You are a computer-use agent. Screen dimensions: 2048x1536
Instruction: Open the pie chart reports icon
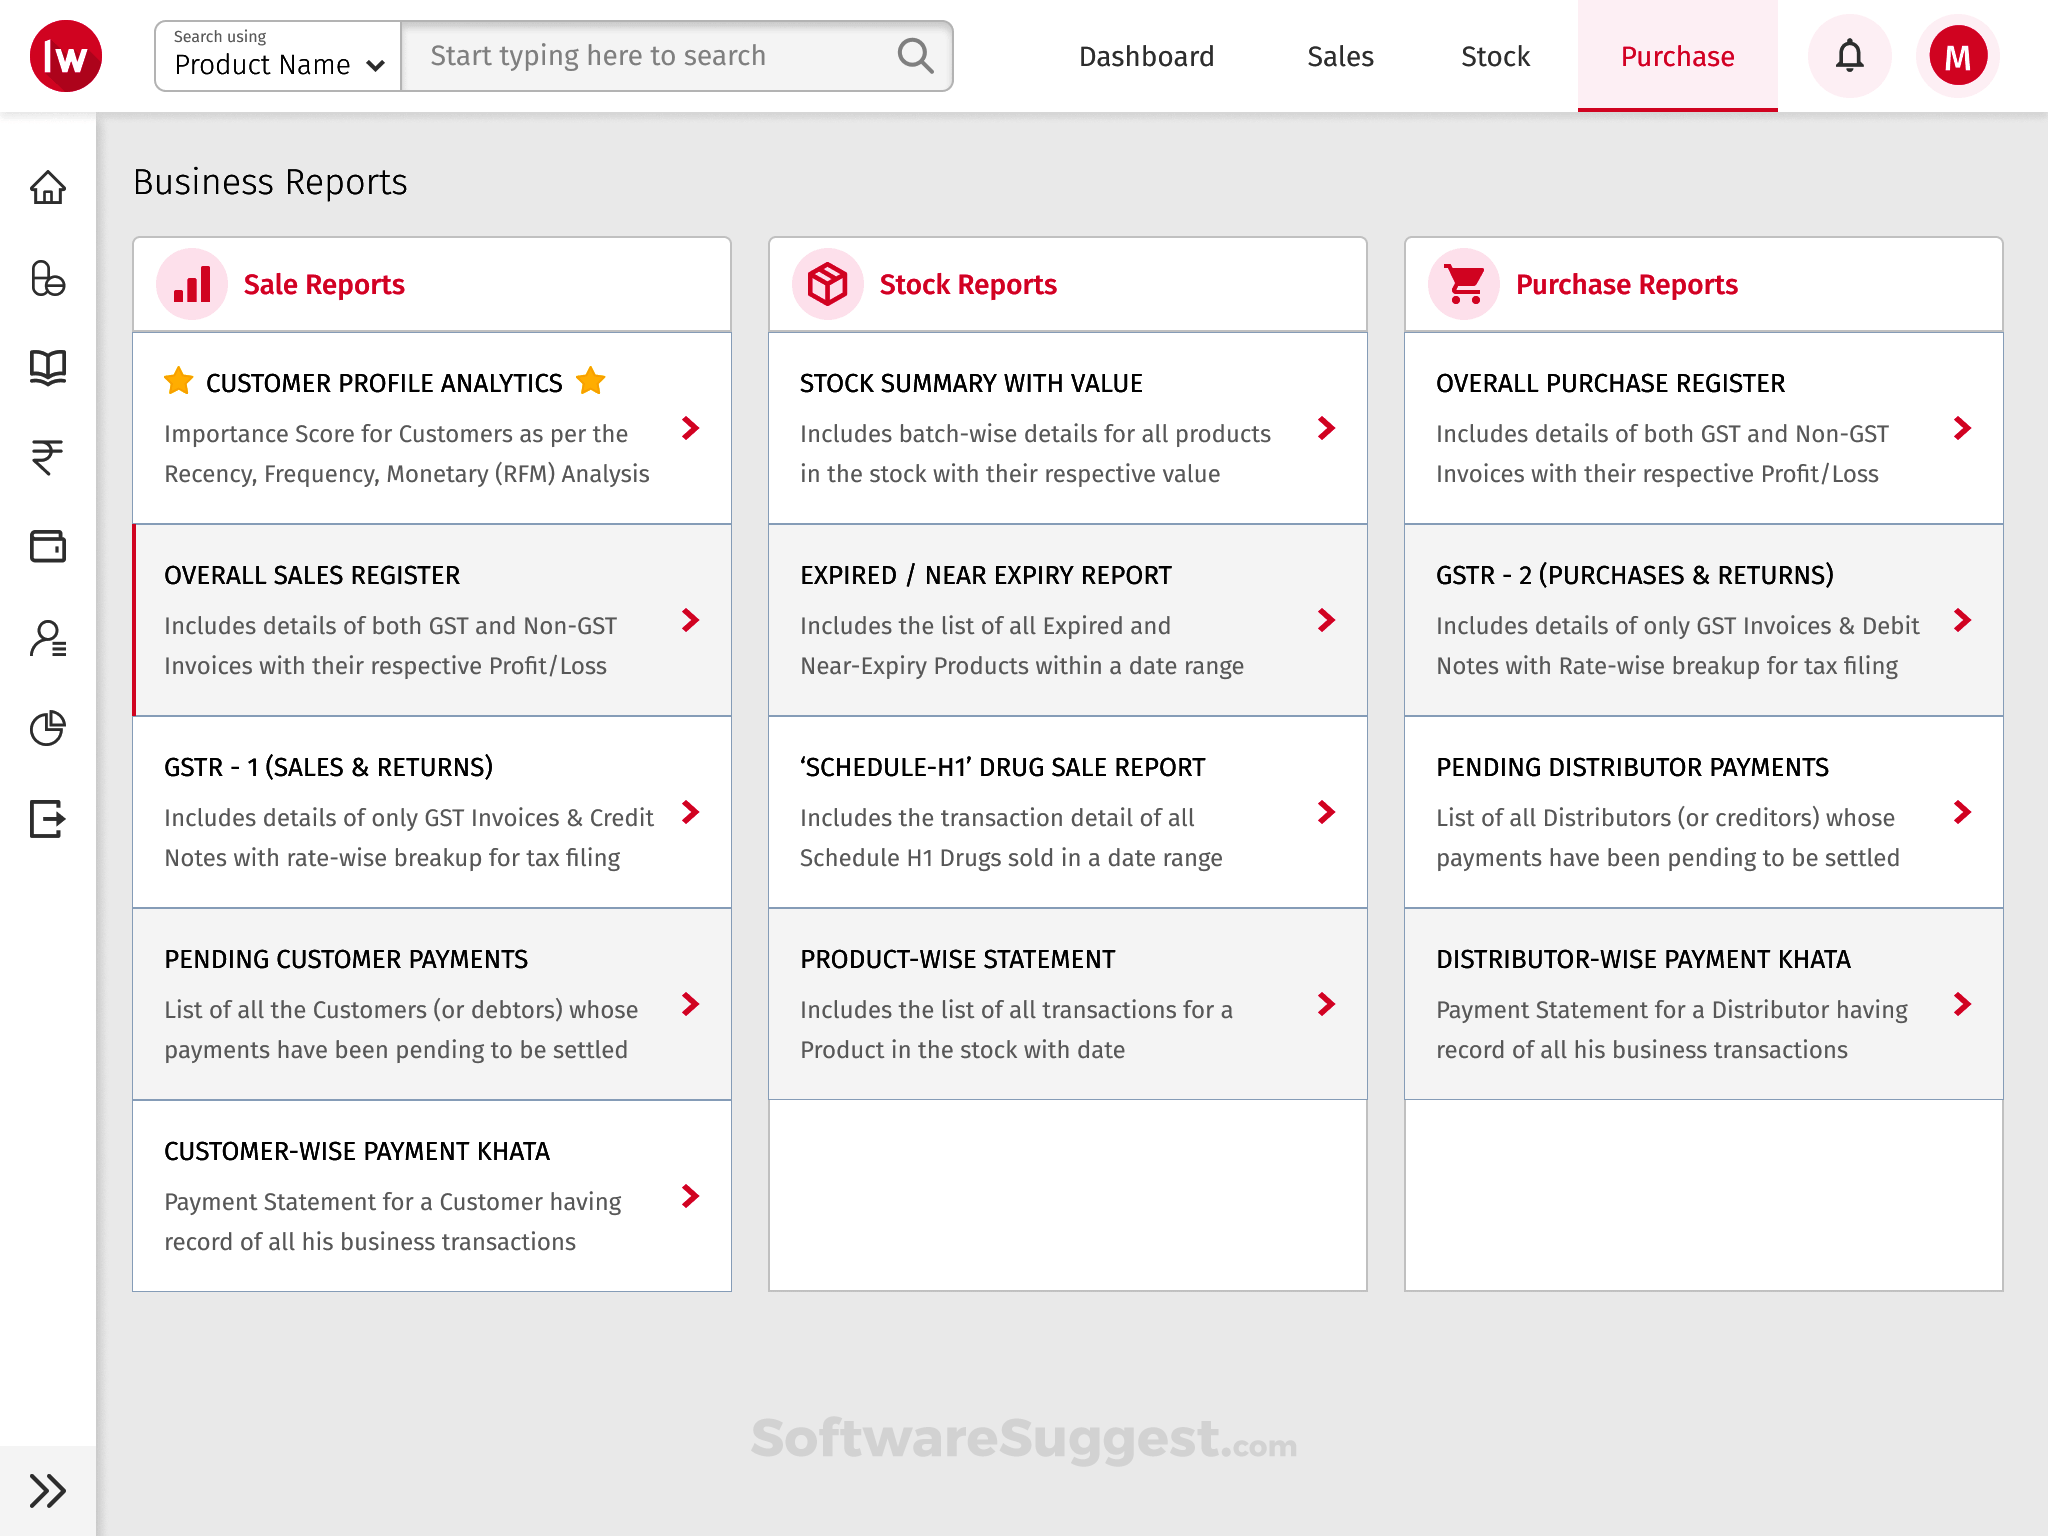(x=48, y=728)
